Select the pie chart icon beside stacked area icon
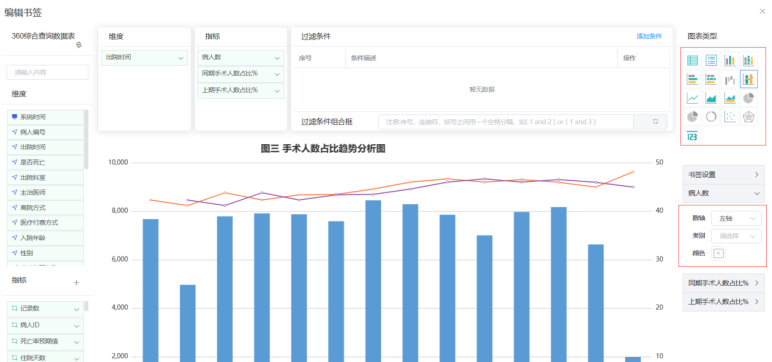 [x=748, y=98]
